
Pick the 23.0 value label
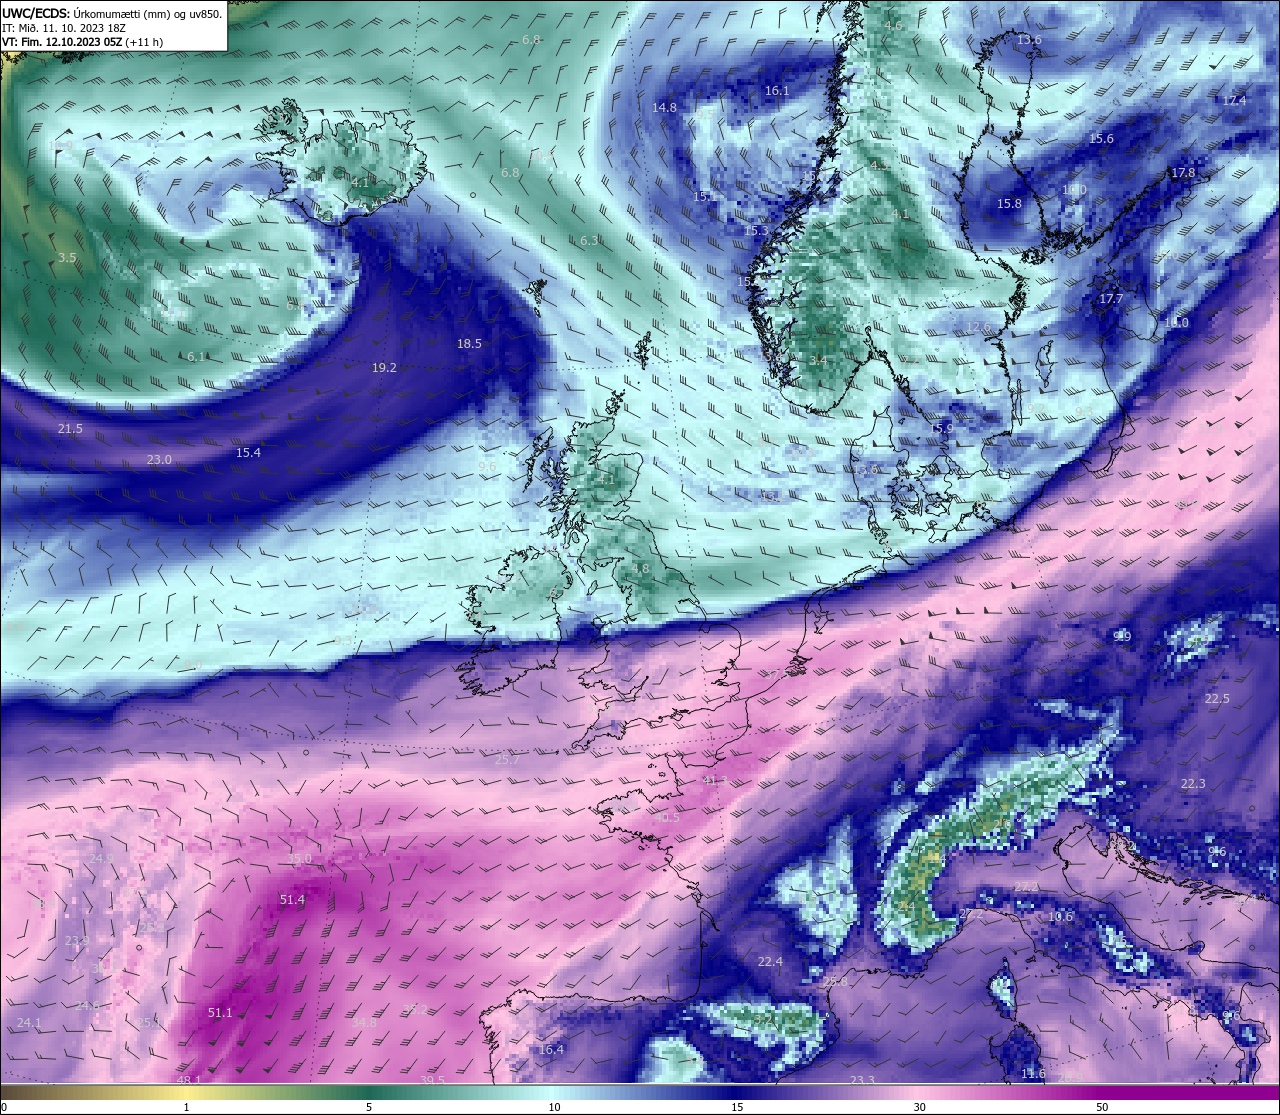(x=159, y=460)
